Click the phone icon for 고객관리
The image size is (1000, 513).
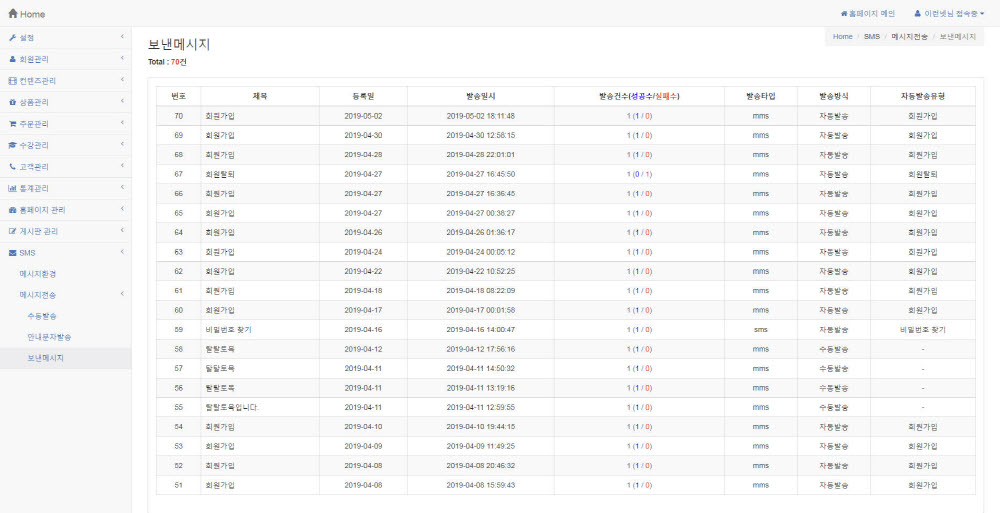(12, 167)
